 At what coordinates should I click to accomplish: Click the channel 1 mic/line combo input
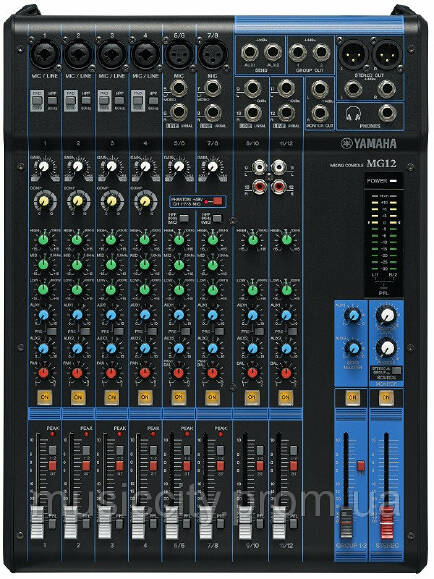pyautogui.click(x=44, y=54)
